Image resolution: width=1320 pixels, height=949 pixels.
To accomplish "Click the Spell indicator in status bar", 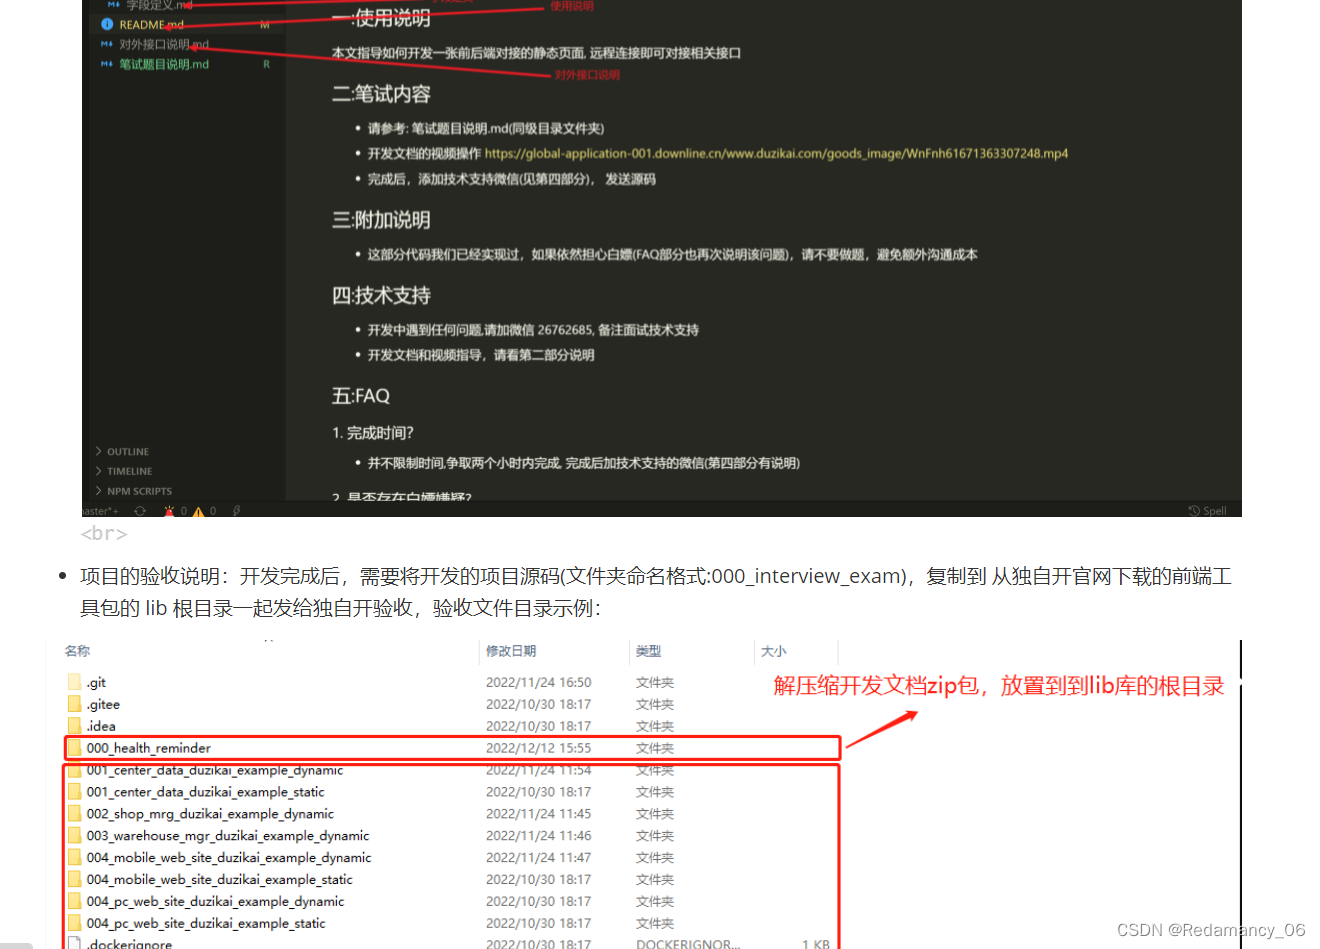I will pos(1208,511).
